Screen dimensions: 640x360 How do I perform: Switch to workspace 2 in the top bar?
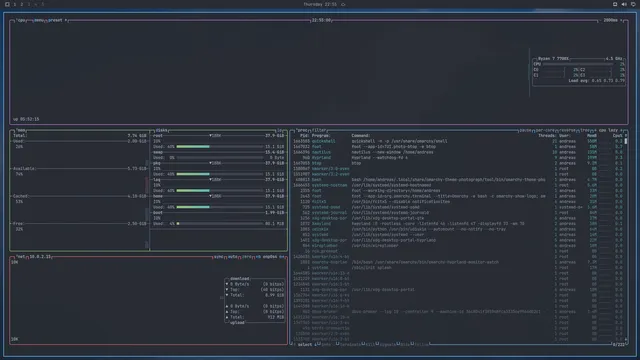pyautogui.click(x=22, y=4)
